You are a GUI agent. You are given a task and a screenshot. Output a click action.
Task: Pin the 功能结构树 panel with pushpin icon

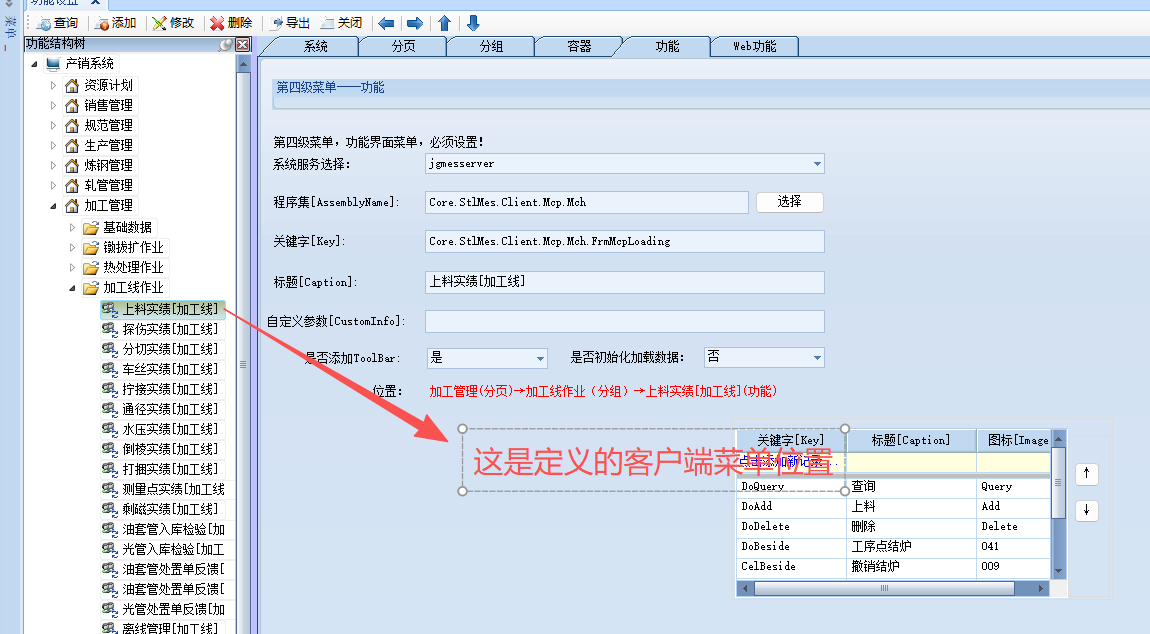(x=227, y=44)
